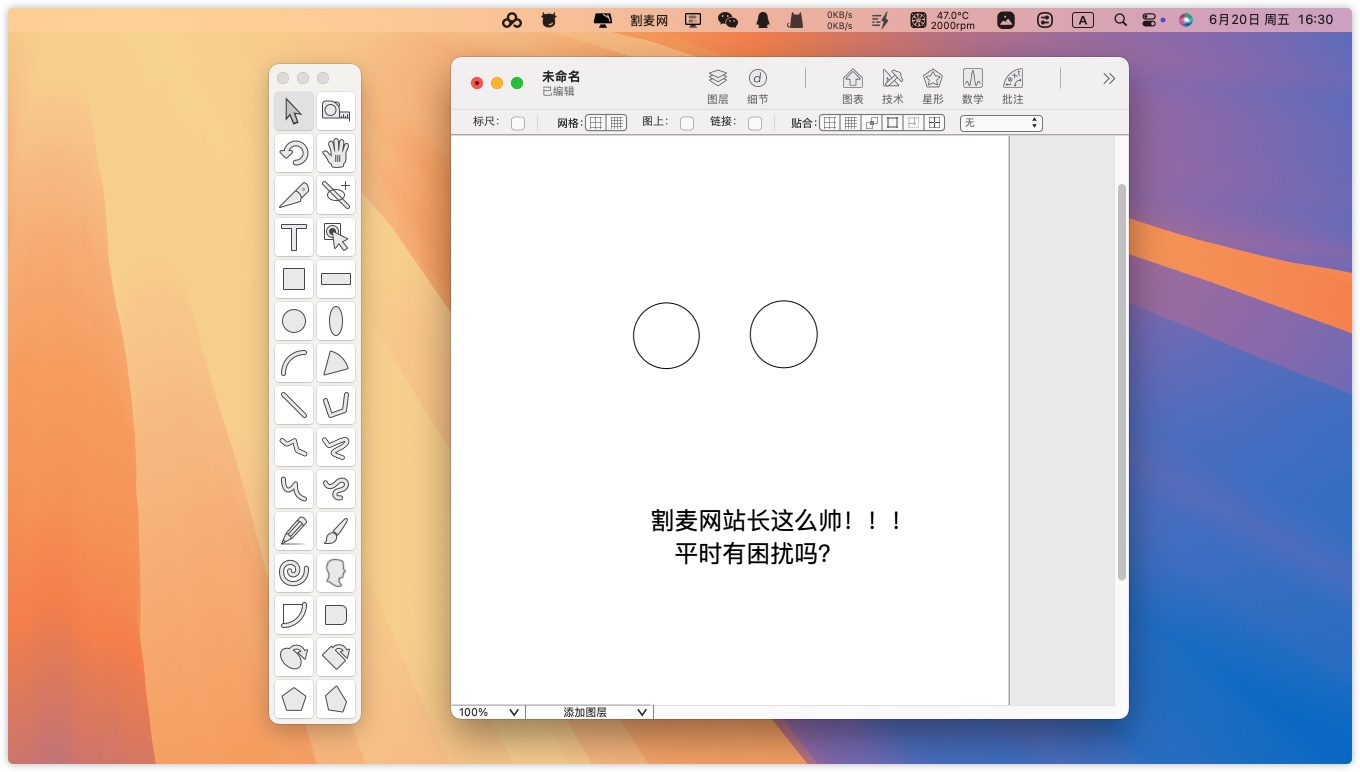Screen dimensions: 1360x772
Task: Select the circle tool in palette
Action: (x=294, y=321)
